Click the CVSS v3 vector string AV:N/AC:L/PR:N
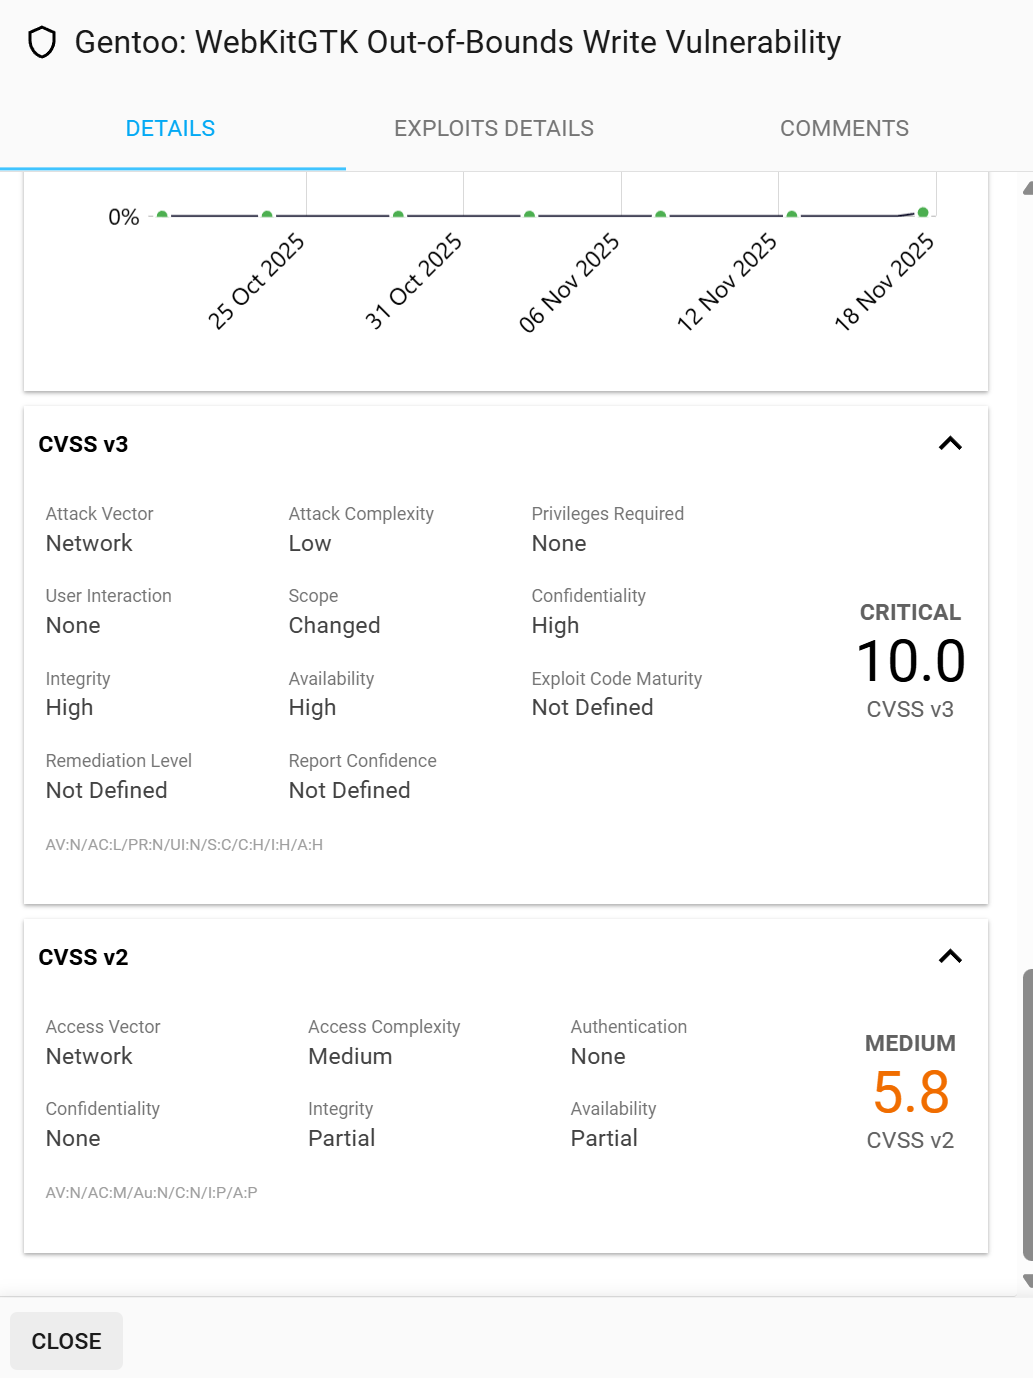 pos(184,845)
